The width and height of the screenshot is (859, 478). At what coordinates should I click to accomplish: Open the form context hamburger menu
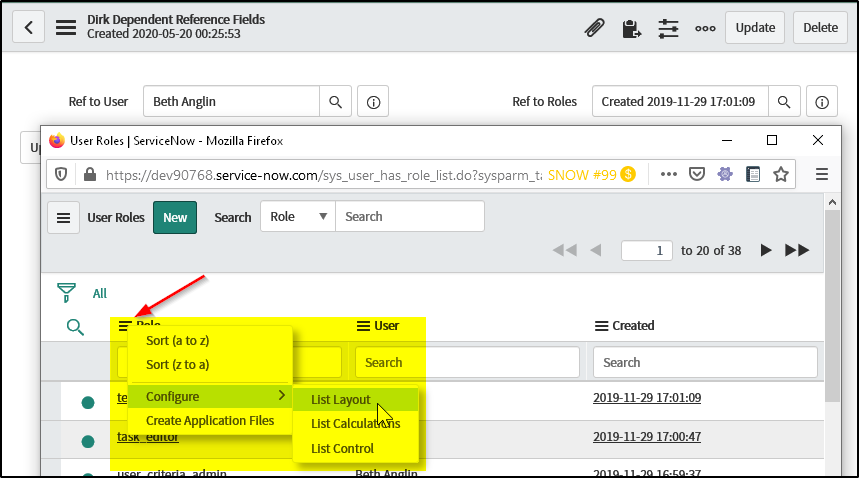click(66, 27)
